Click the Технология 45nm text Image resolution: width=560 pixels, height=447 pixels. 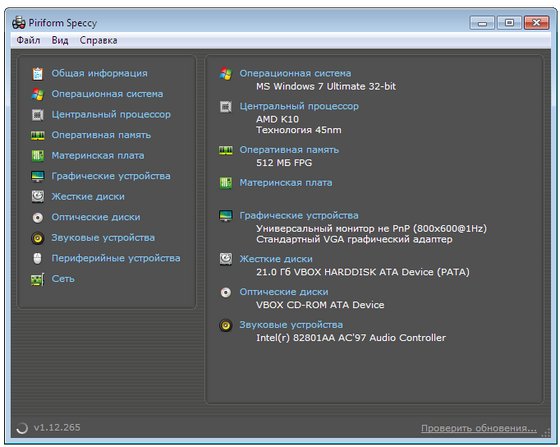pos(299,130)
